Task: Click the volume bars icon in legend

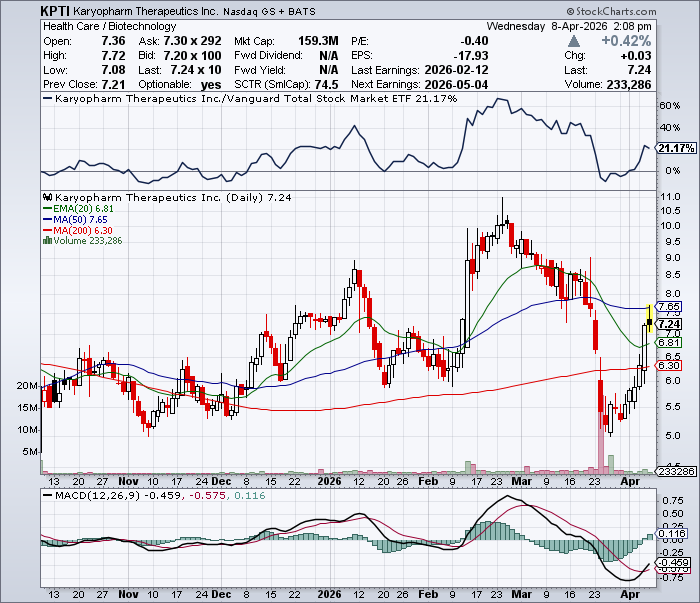Action: 47,241
